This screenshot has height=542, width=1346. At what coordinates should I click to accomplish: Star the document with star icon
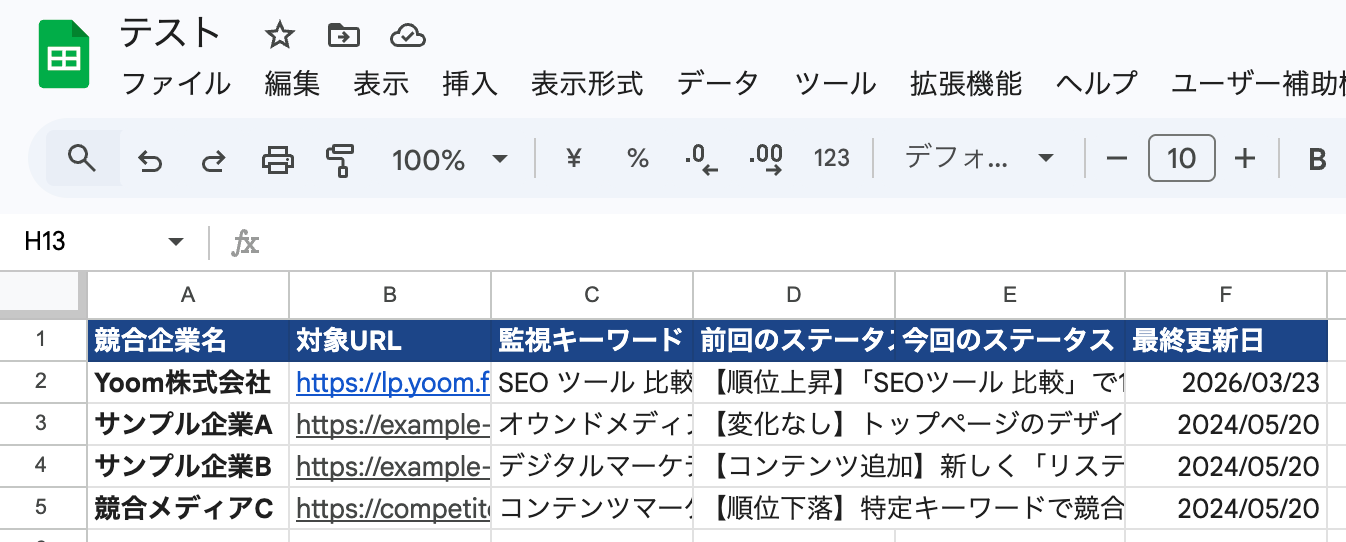pos(279,37)
